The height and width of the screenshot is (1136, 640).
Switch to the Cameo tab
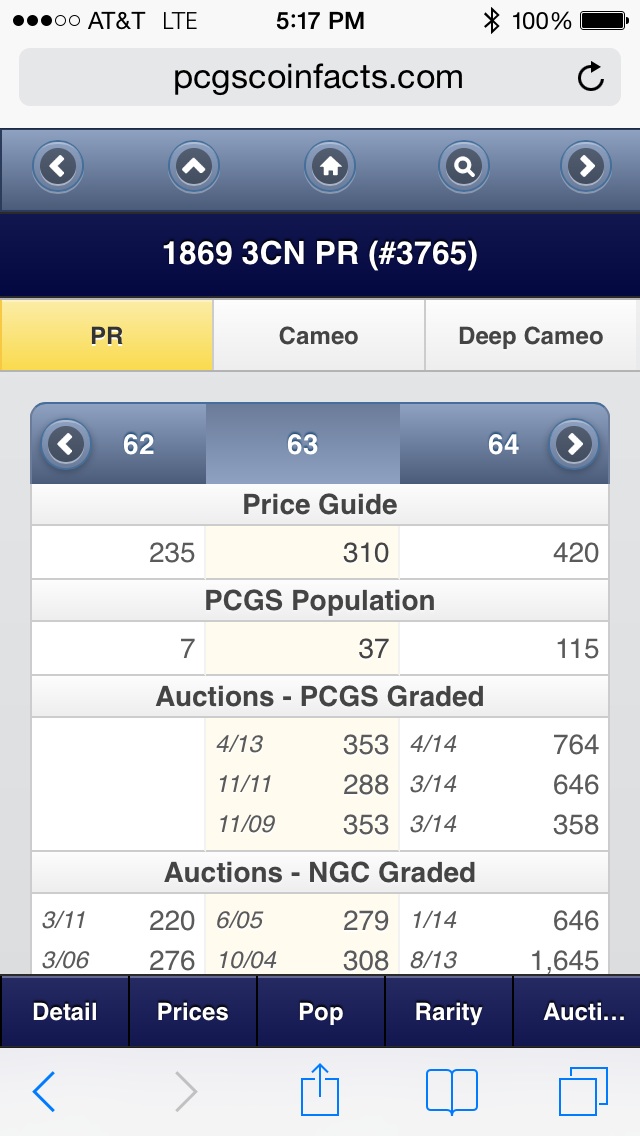pyautogui.click(x=319, y=335)
